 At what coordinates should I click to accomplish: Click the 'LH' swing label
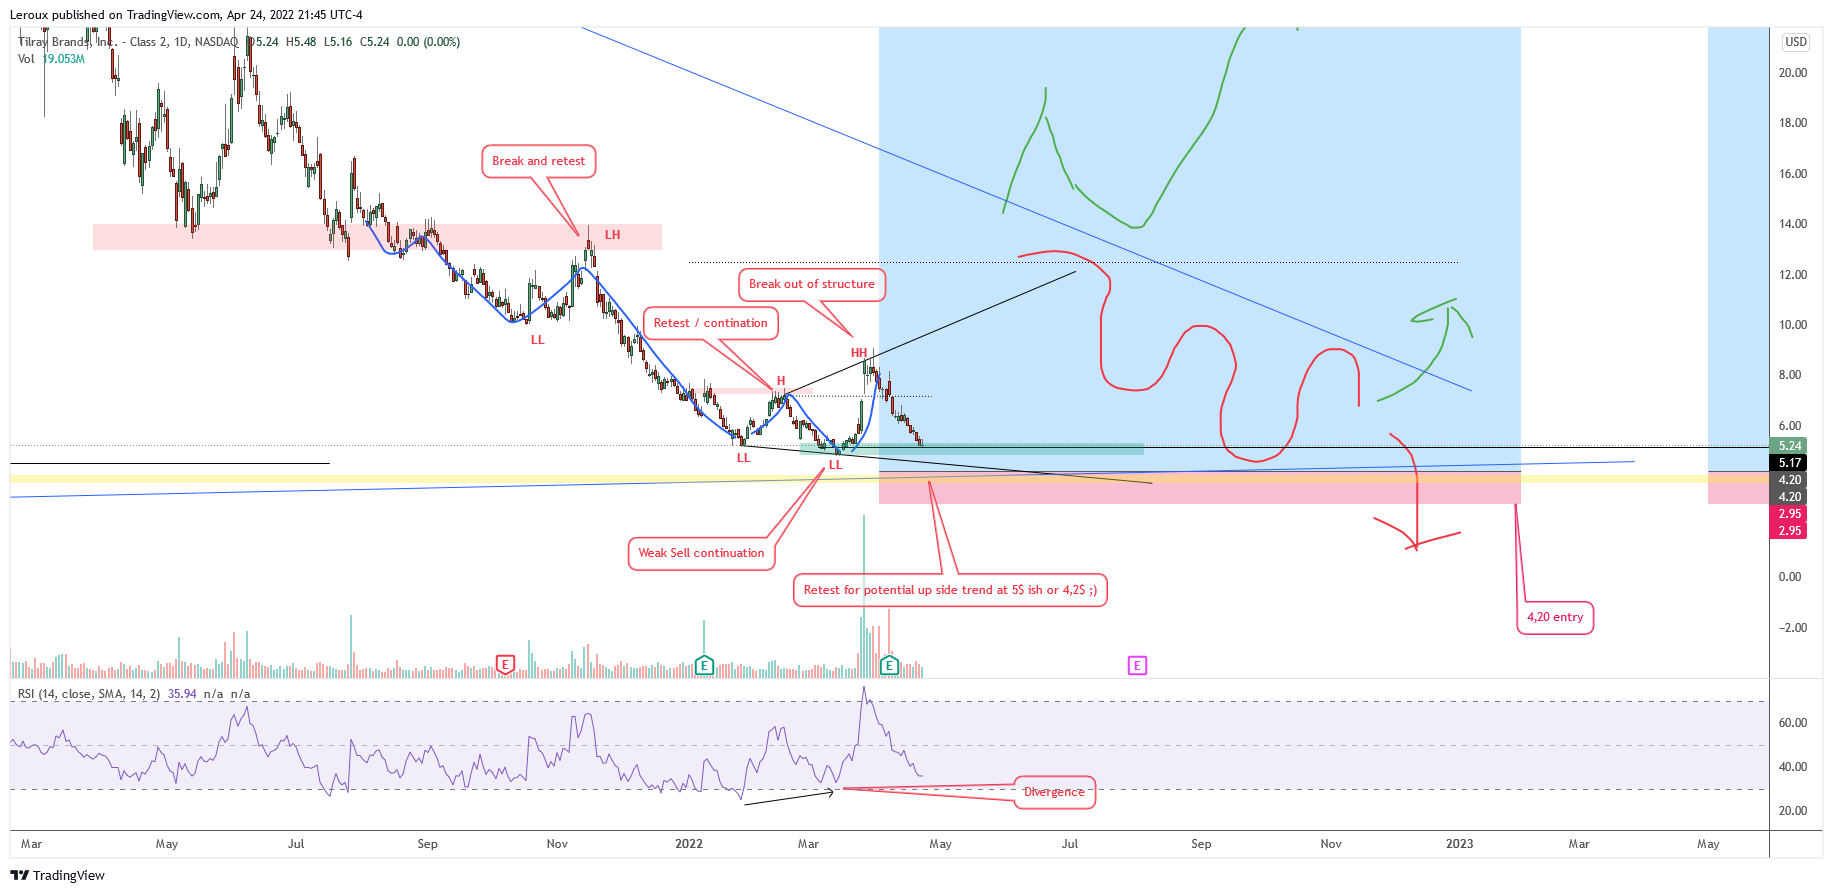[x=613, y=235]
